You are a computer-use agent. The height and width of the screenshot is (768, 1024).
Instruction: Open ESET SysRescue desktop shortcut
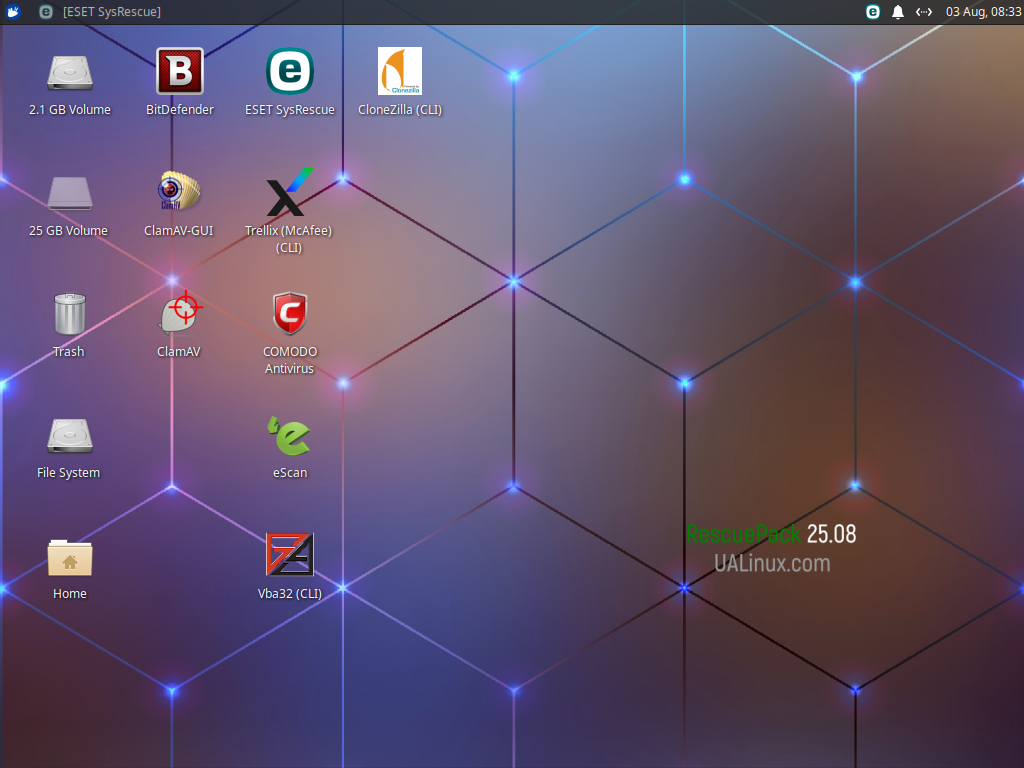(290, 71)
